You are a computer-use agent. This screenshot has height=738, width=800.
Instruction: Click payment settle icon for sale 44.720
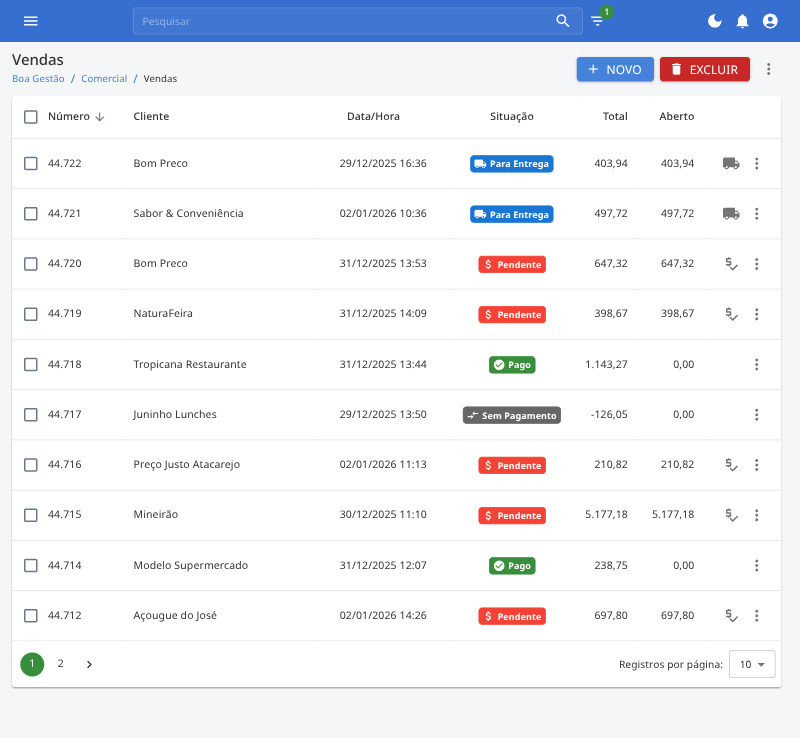[x=731, y=264]
